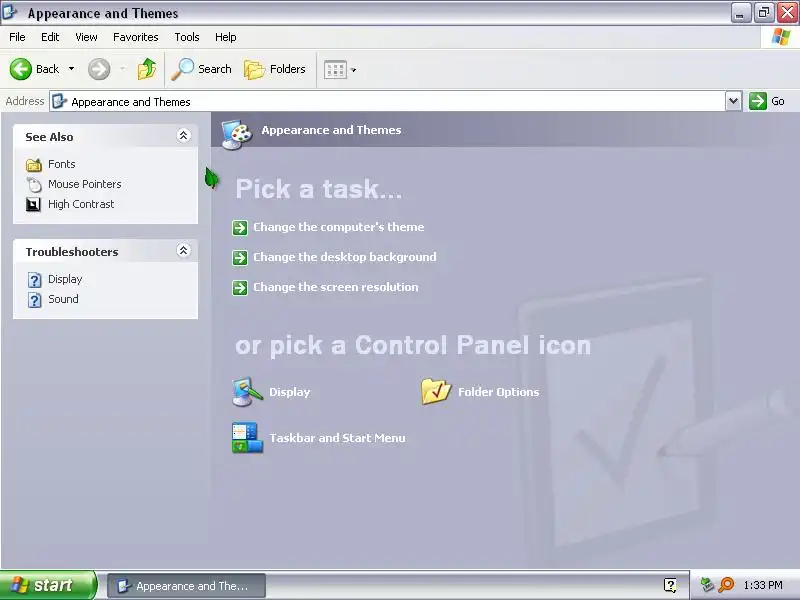Click the Appearance and Themes header icon
The height and width of the screenshot is (600, 800).
click(x=237, y=134)
